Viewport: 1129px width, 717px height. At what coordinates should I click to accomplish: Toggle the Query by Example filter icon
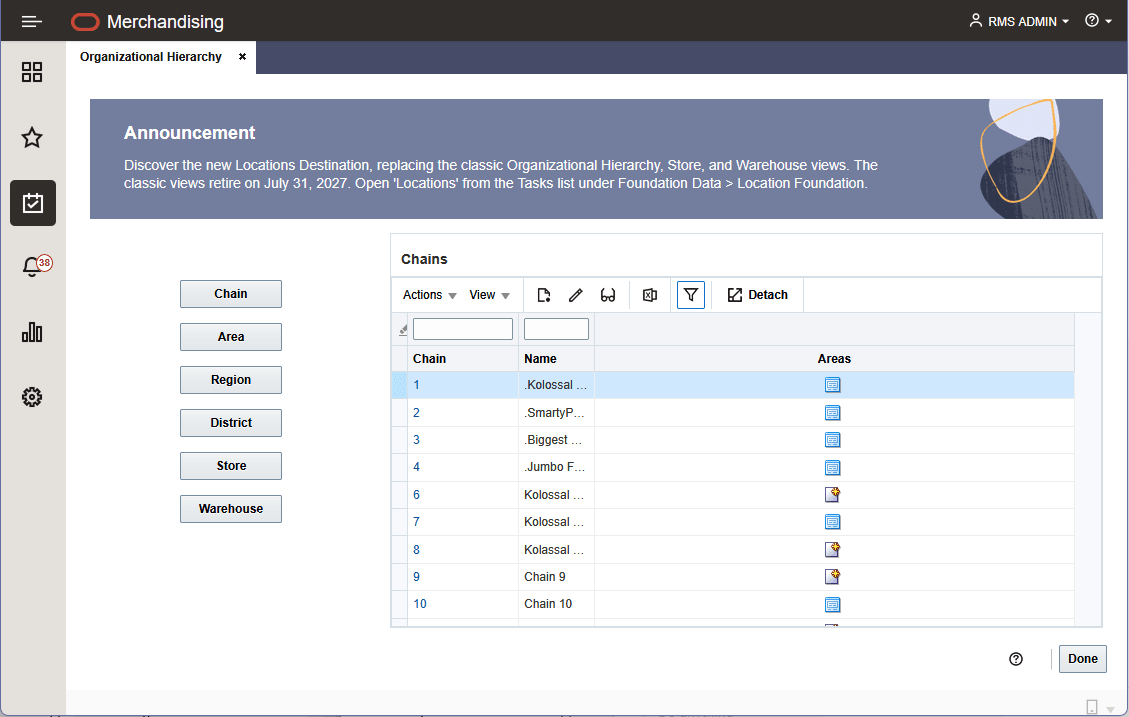tap(691, 295)
